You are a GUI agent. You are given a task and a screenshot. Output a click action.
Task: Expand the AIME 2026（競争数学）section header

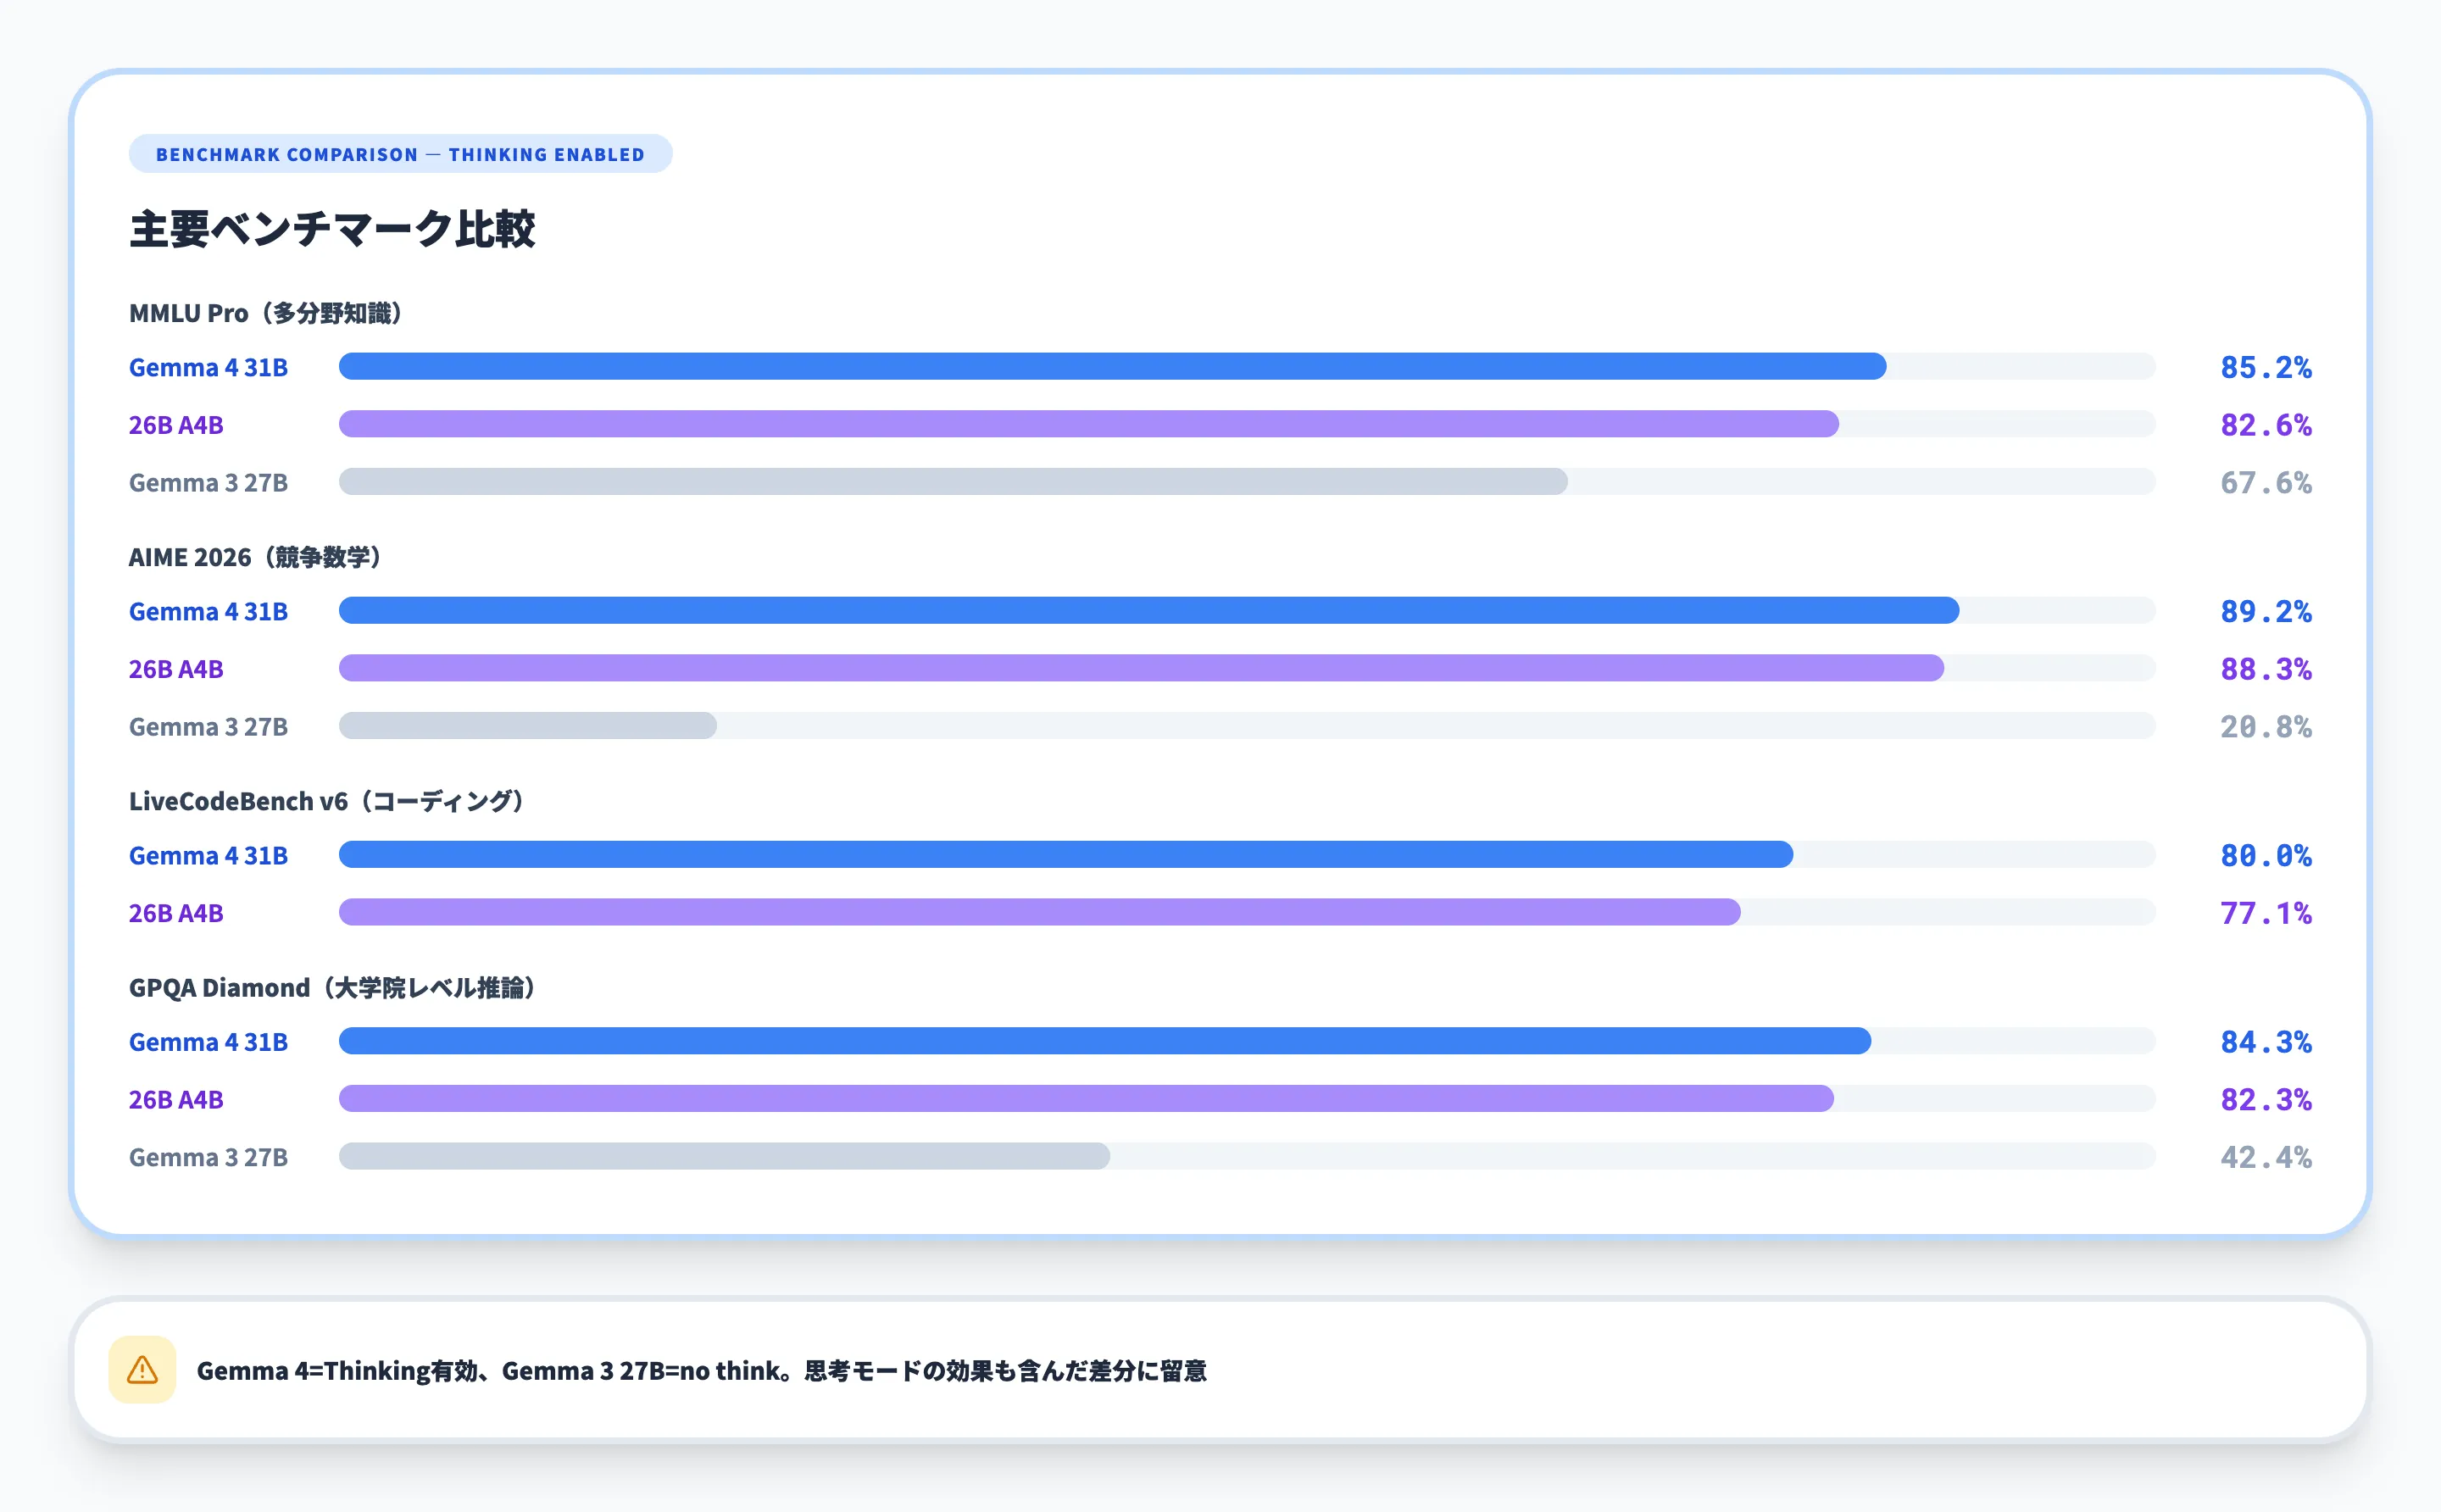coord(253,556)
